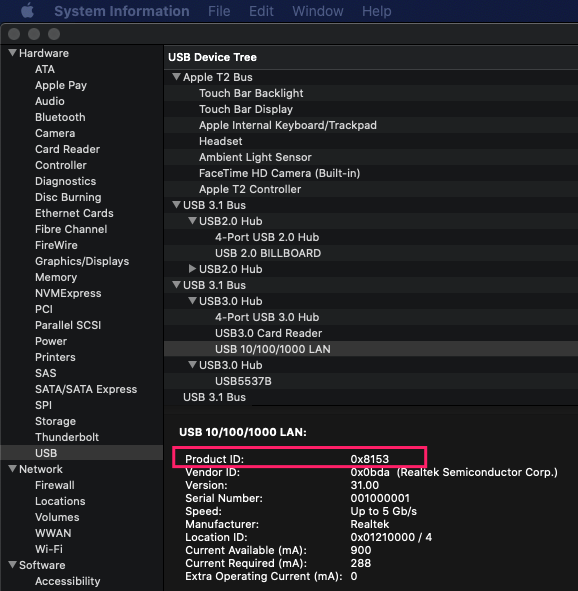
Task: Select SATA/SATA Express in the sidebar
Action: click(x=86, y=389)
